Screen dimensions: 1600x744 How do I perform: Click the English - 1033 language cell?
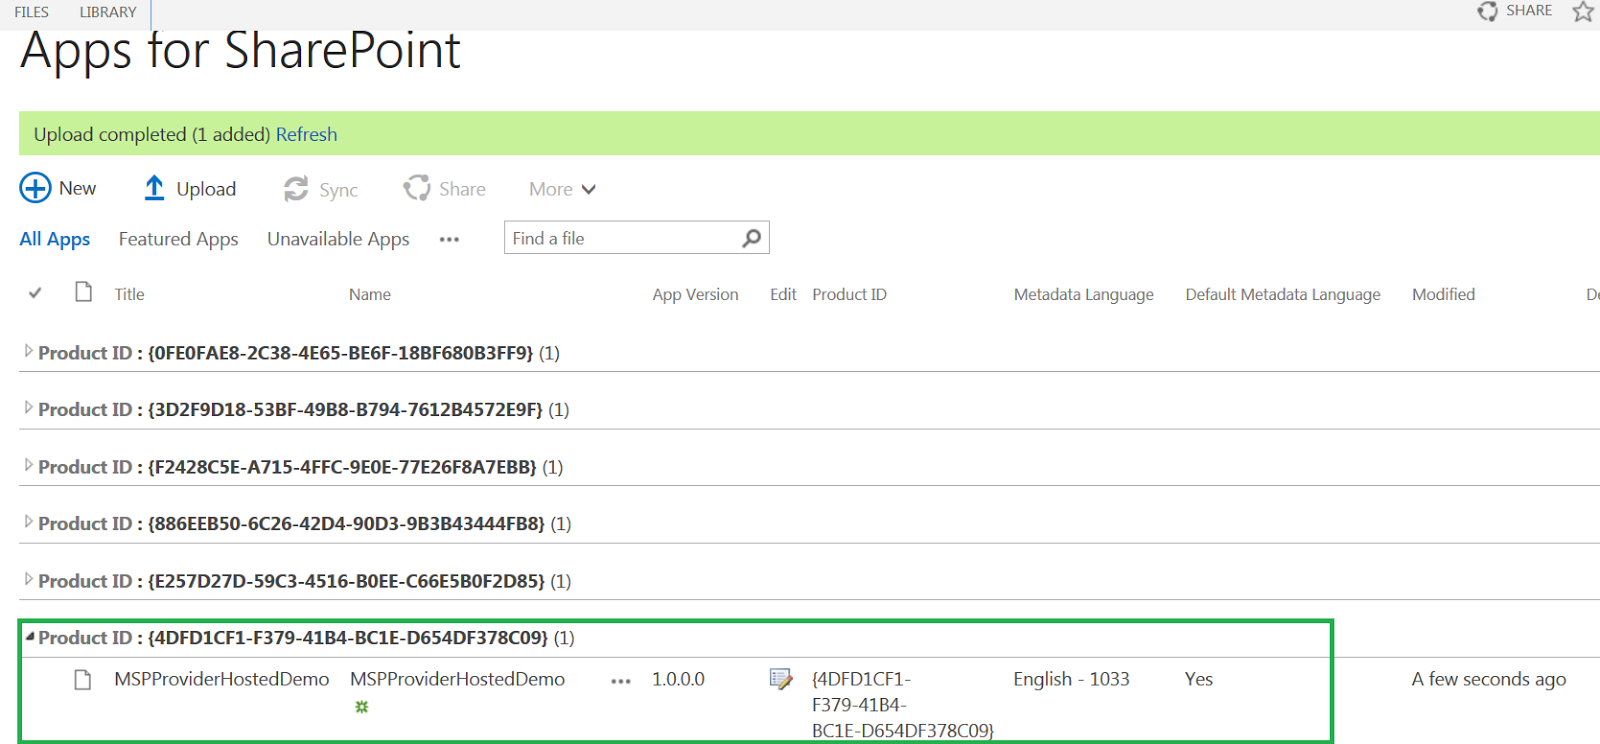1071,679
